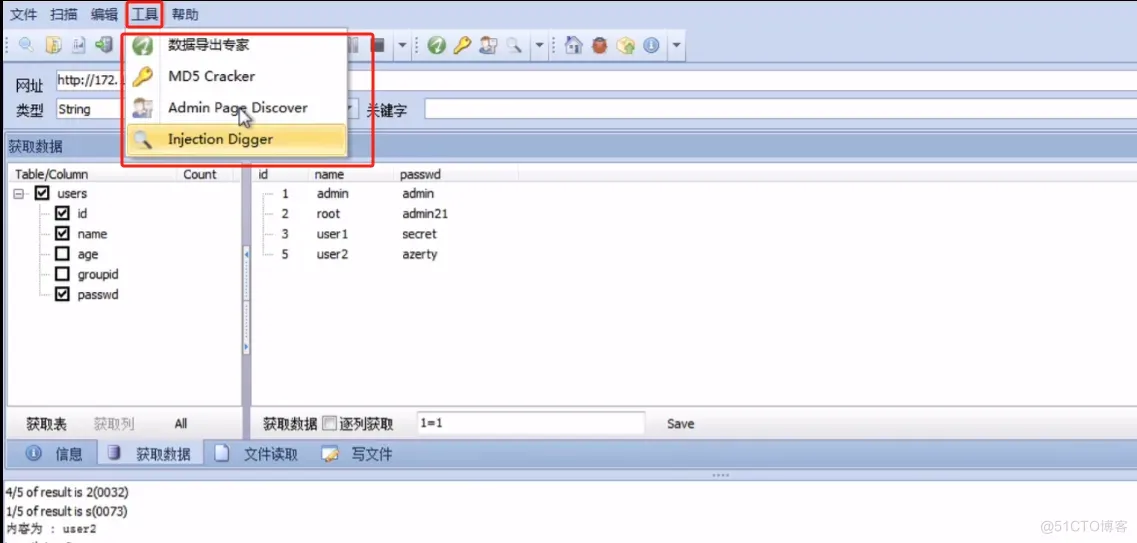
Task: Switch to the 信息 tab
Action: coord(54,455)
